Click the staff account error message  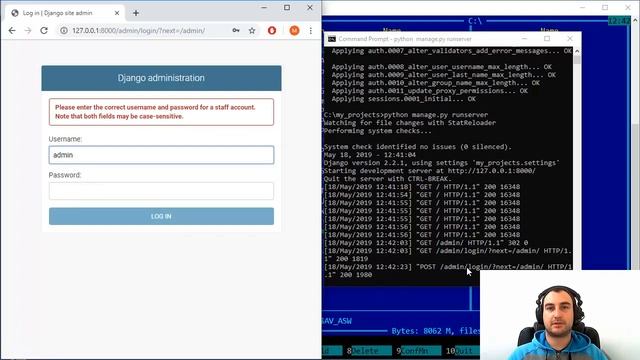[161, 112]
